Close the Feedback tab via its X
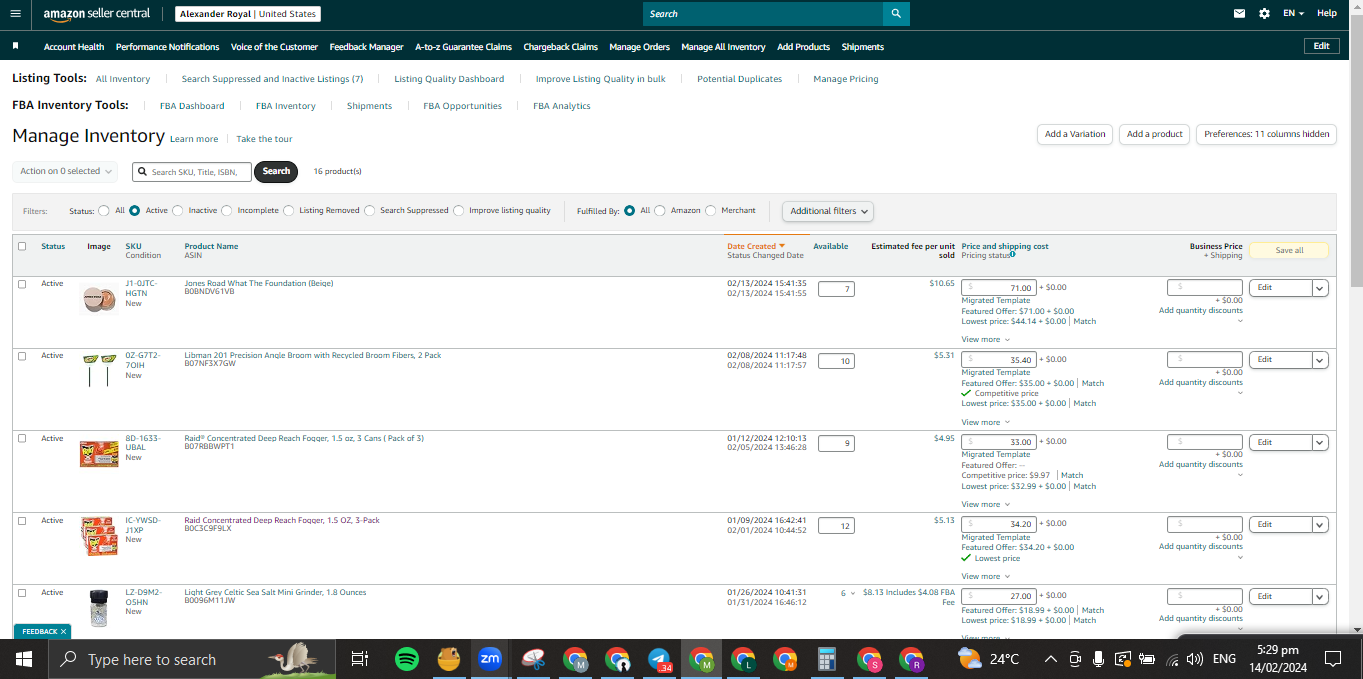Screen dimensions: 1363x679 pyautogui.click(x=63, y=632)
